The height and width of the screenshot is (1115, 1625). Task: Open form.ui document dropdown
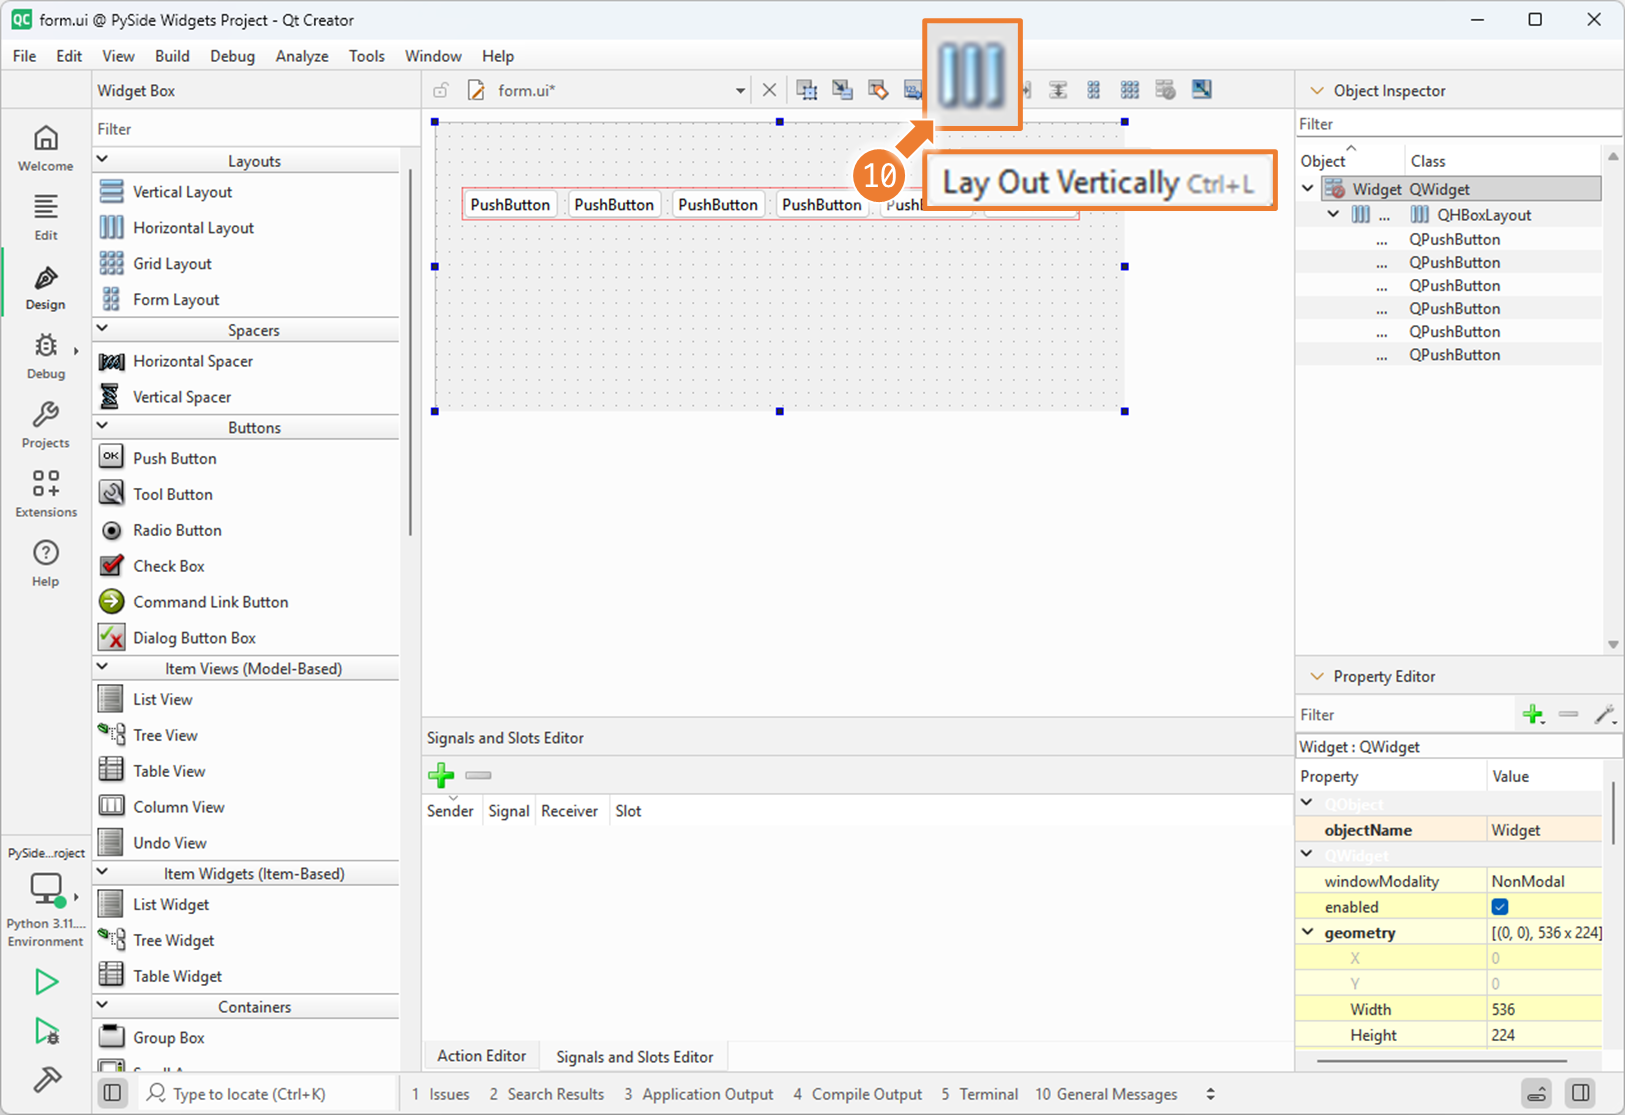click(740, 90)
